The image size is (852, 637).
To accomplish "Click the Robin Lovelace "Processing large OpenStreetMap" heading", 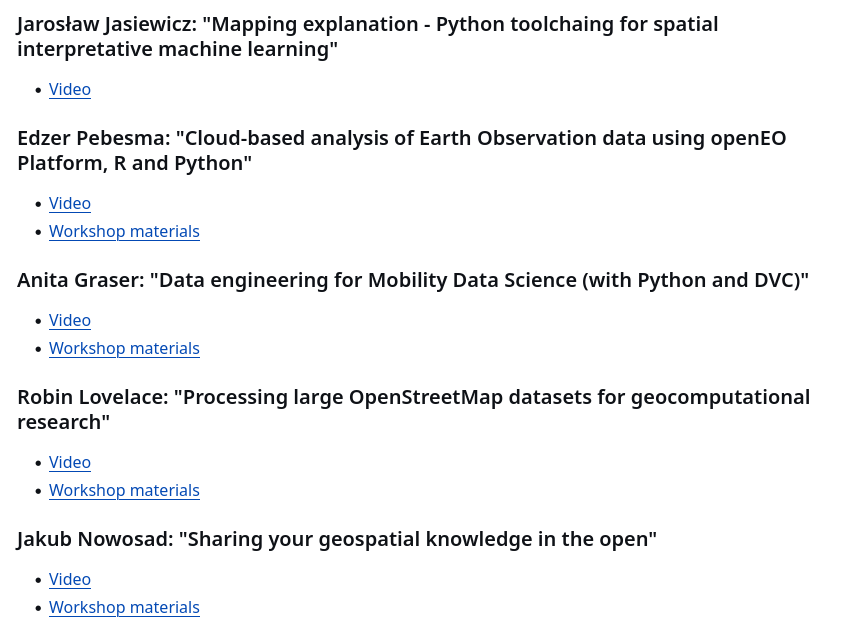I will pos(414,409).
